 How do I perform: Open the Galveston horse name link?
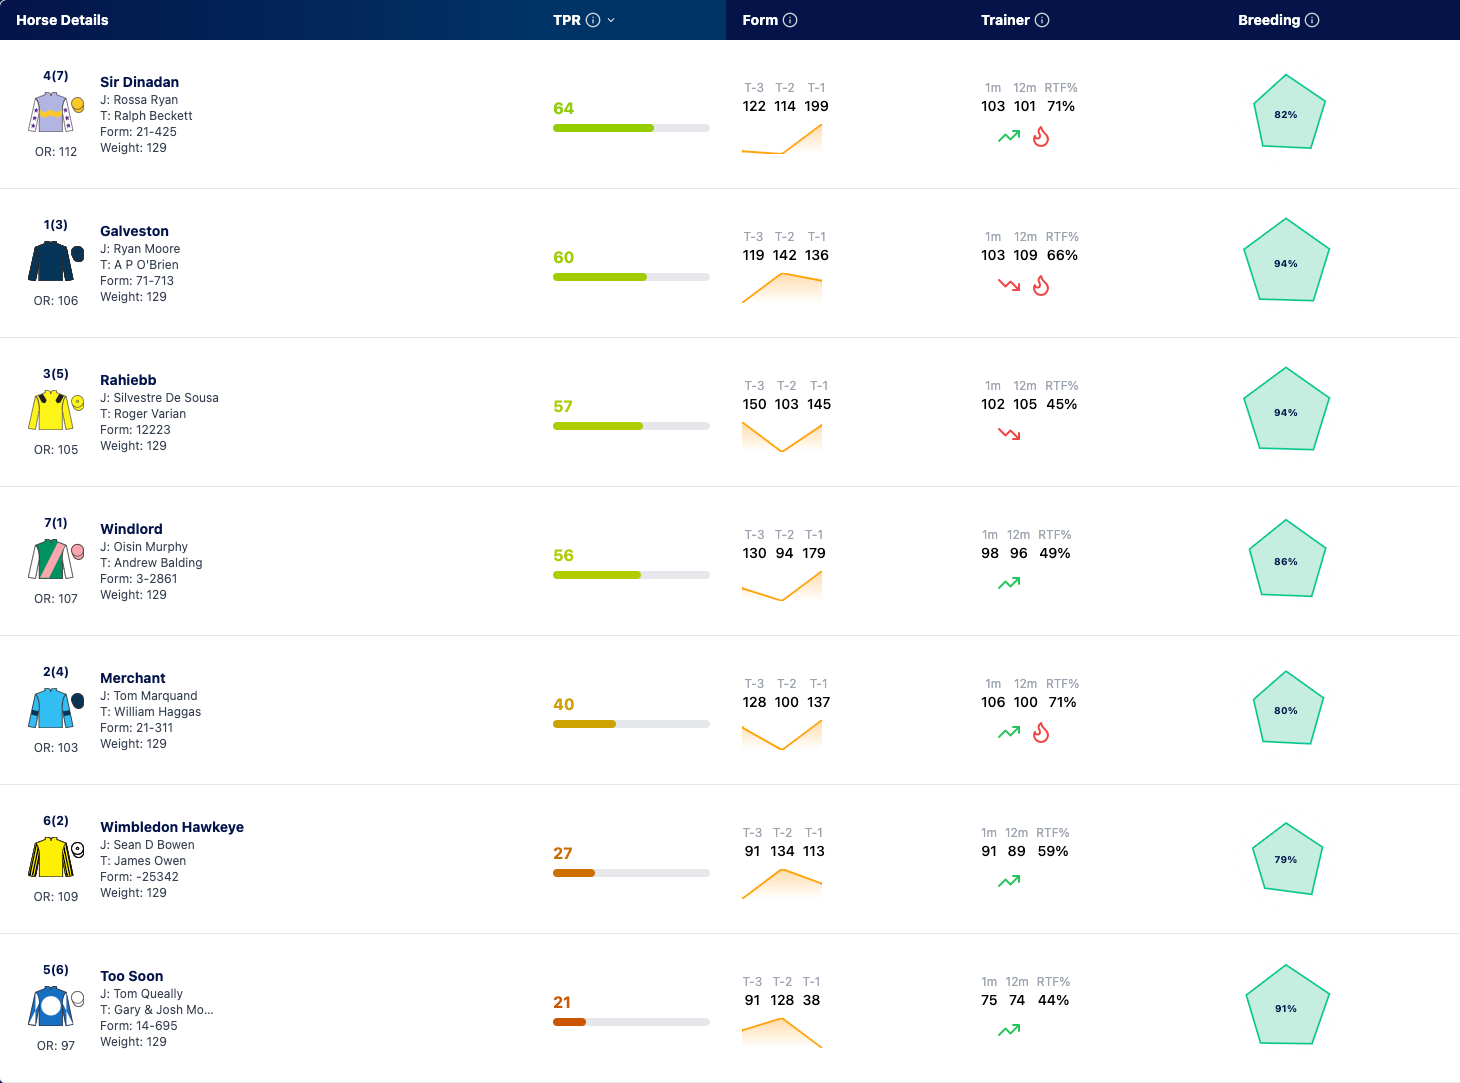134,231
